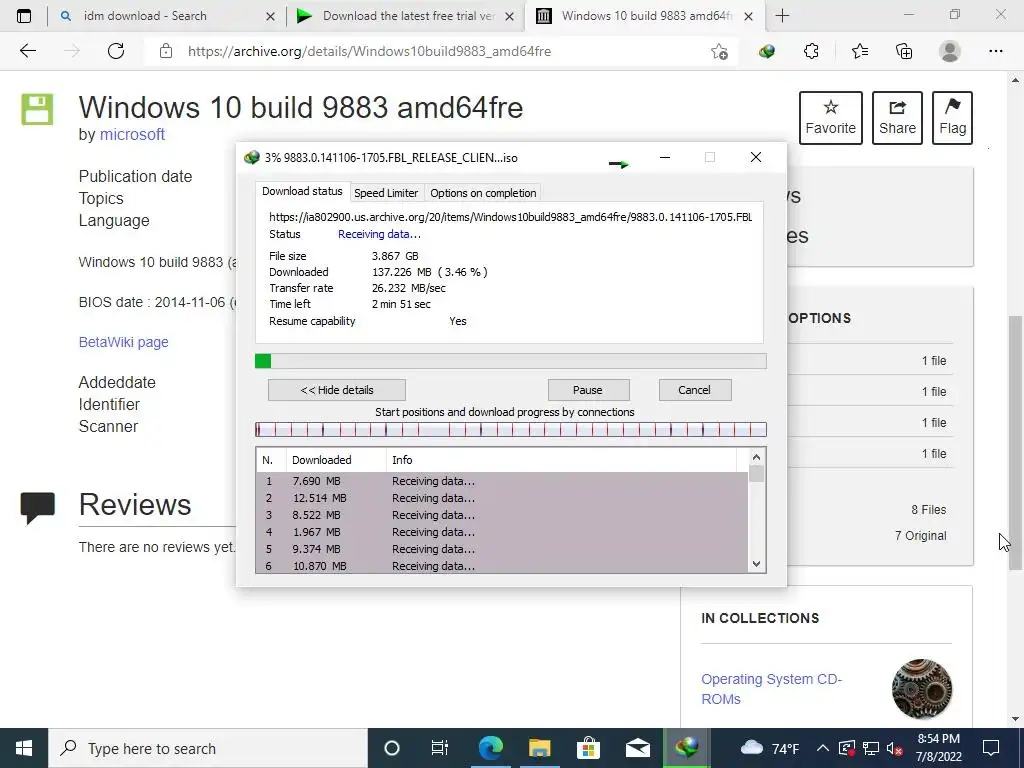Screen dimensions: 1024x768
Task: Select connection row 5 with 9.374 MB
Action: click(x=502, y=549)
